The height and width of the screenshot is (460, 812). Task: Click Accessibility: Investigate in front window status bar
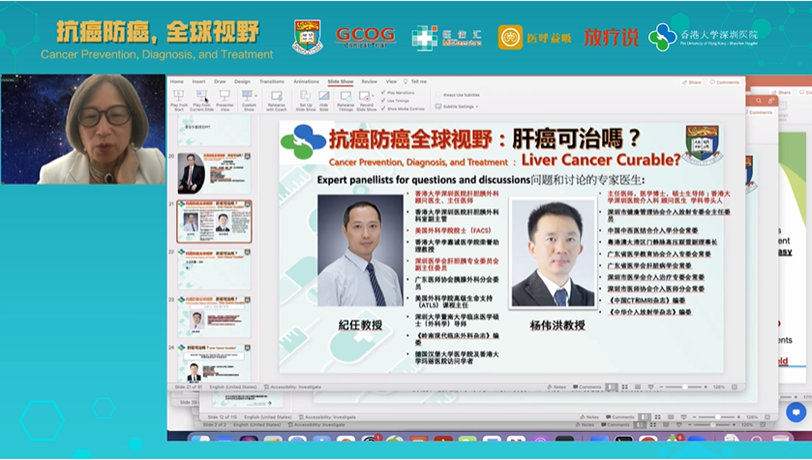pos(293,387)
